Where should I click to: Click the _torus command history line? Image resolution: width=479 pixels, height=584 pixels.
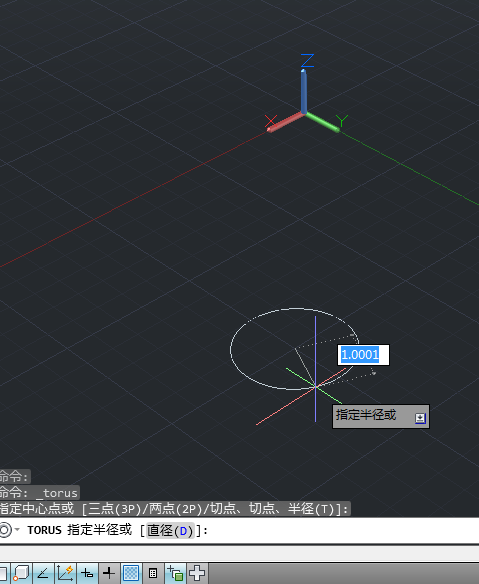tap(39, 493)
